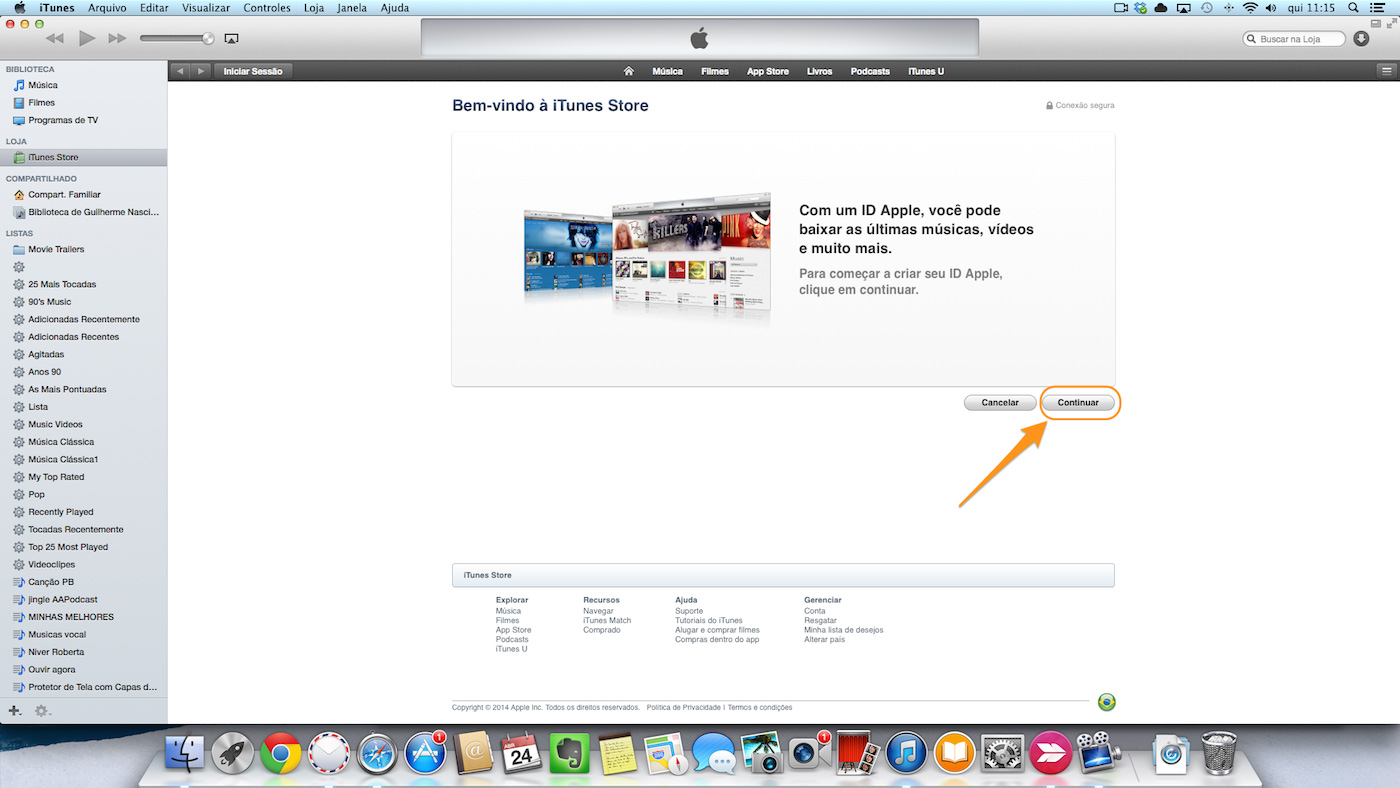Open the Suporte footer link
The height and width of the screenshot is (788, 1400).
pyautogui.click(x=689, y=611)
